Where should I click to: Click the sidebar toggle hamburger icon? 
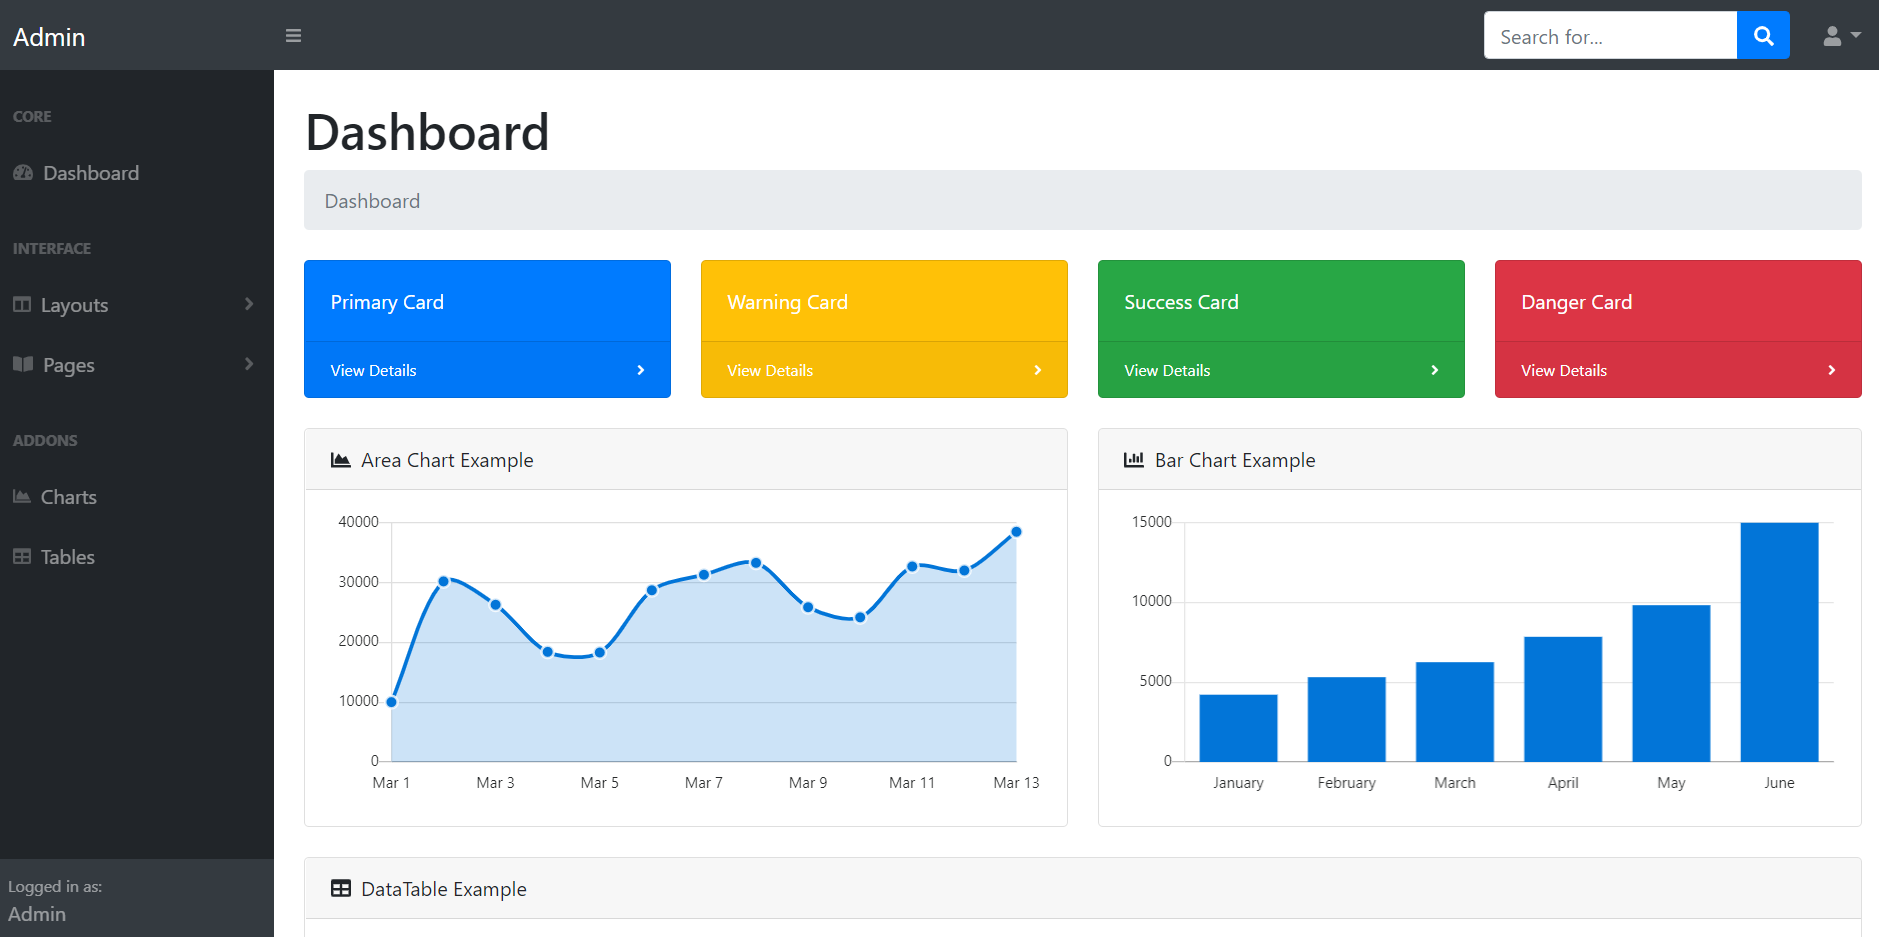tap(293, 35)
